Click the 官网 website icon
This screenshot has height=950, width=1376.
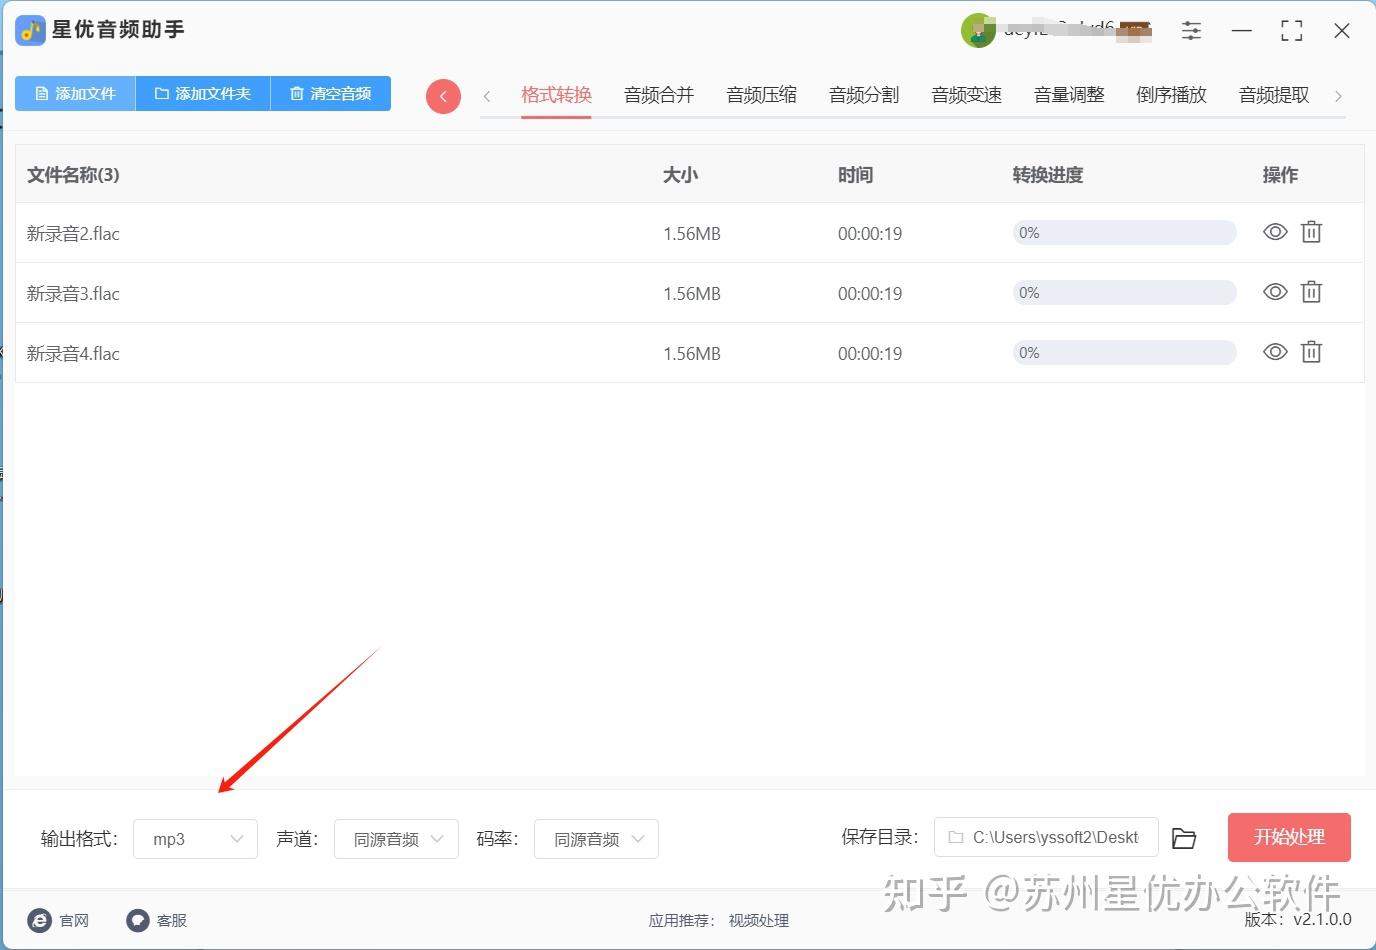(40, 920)
